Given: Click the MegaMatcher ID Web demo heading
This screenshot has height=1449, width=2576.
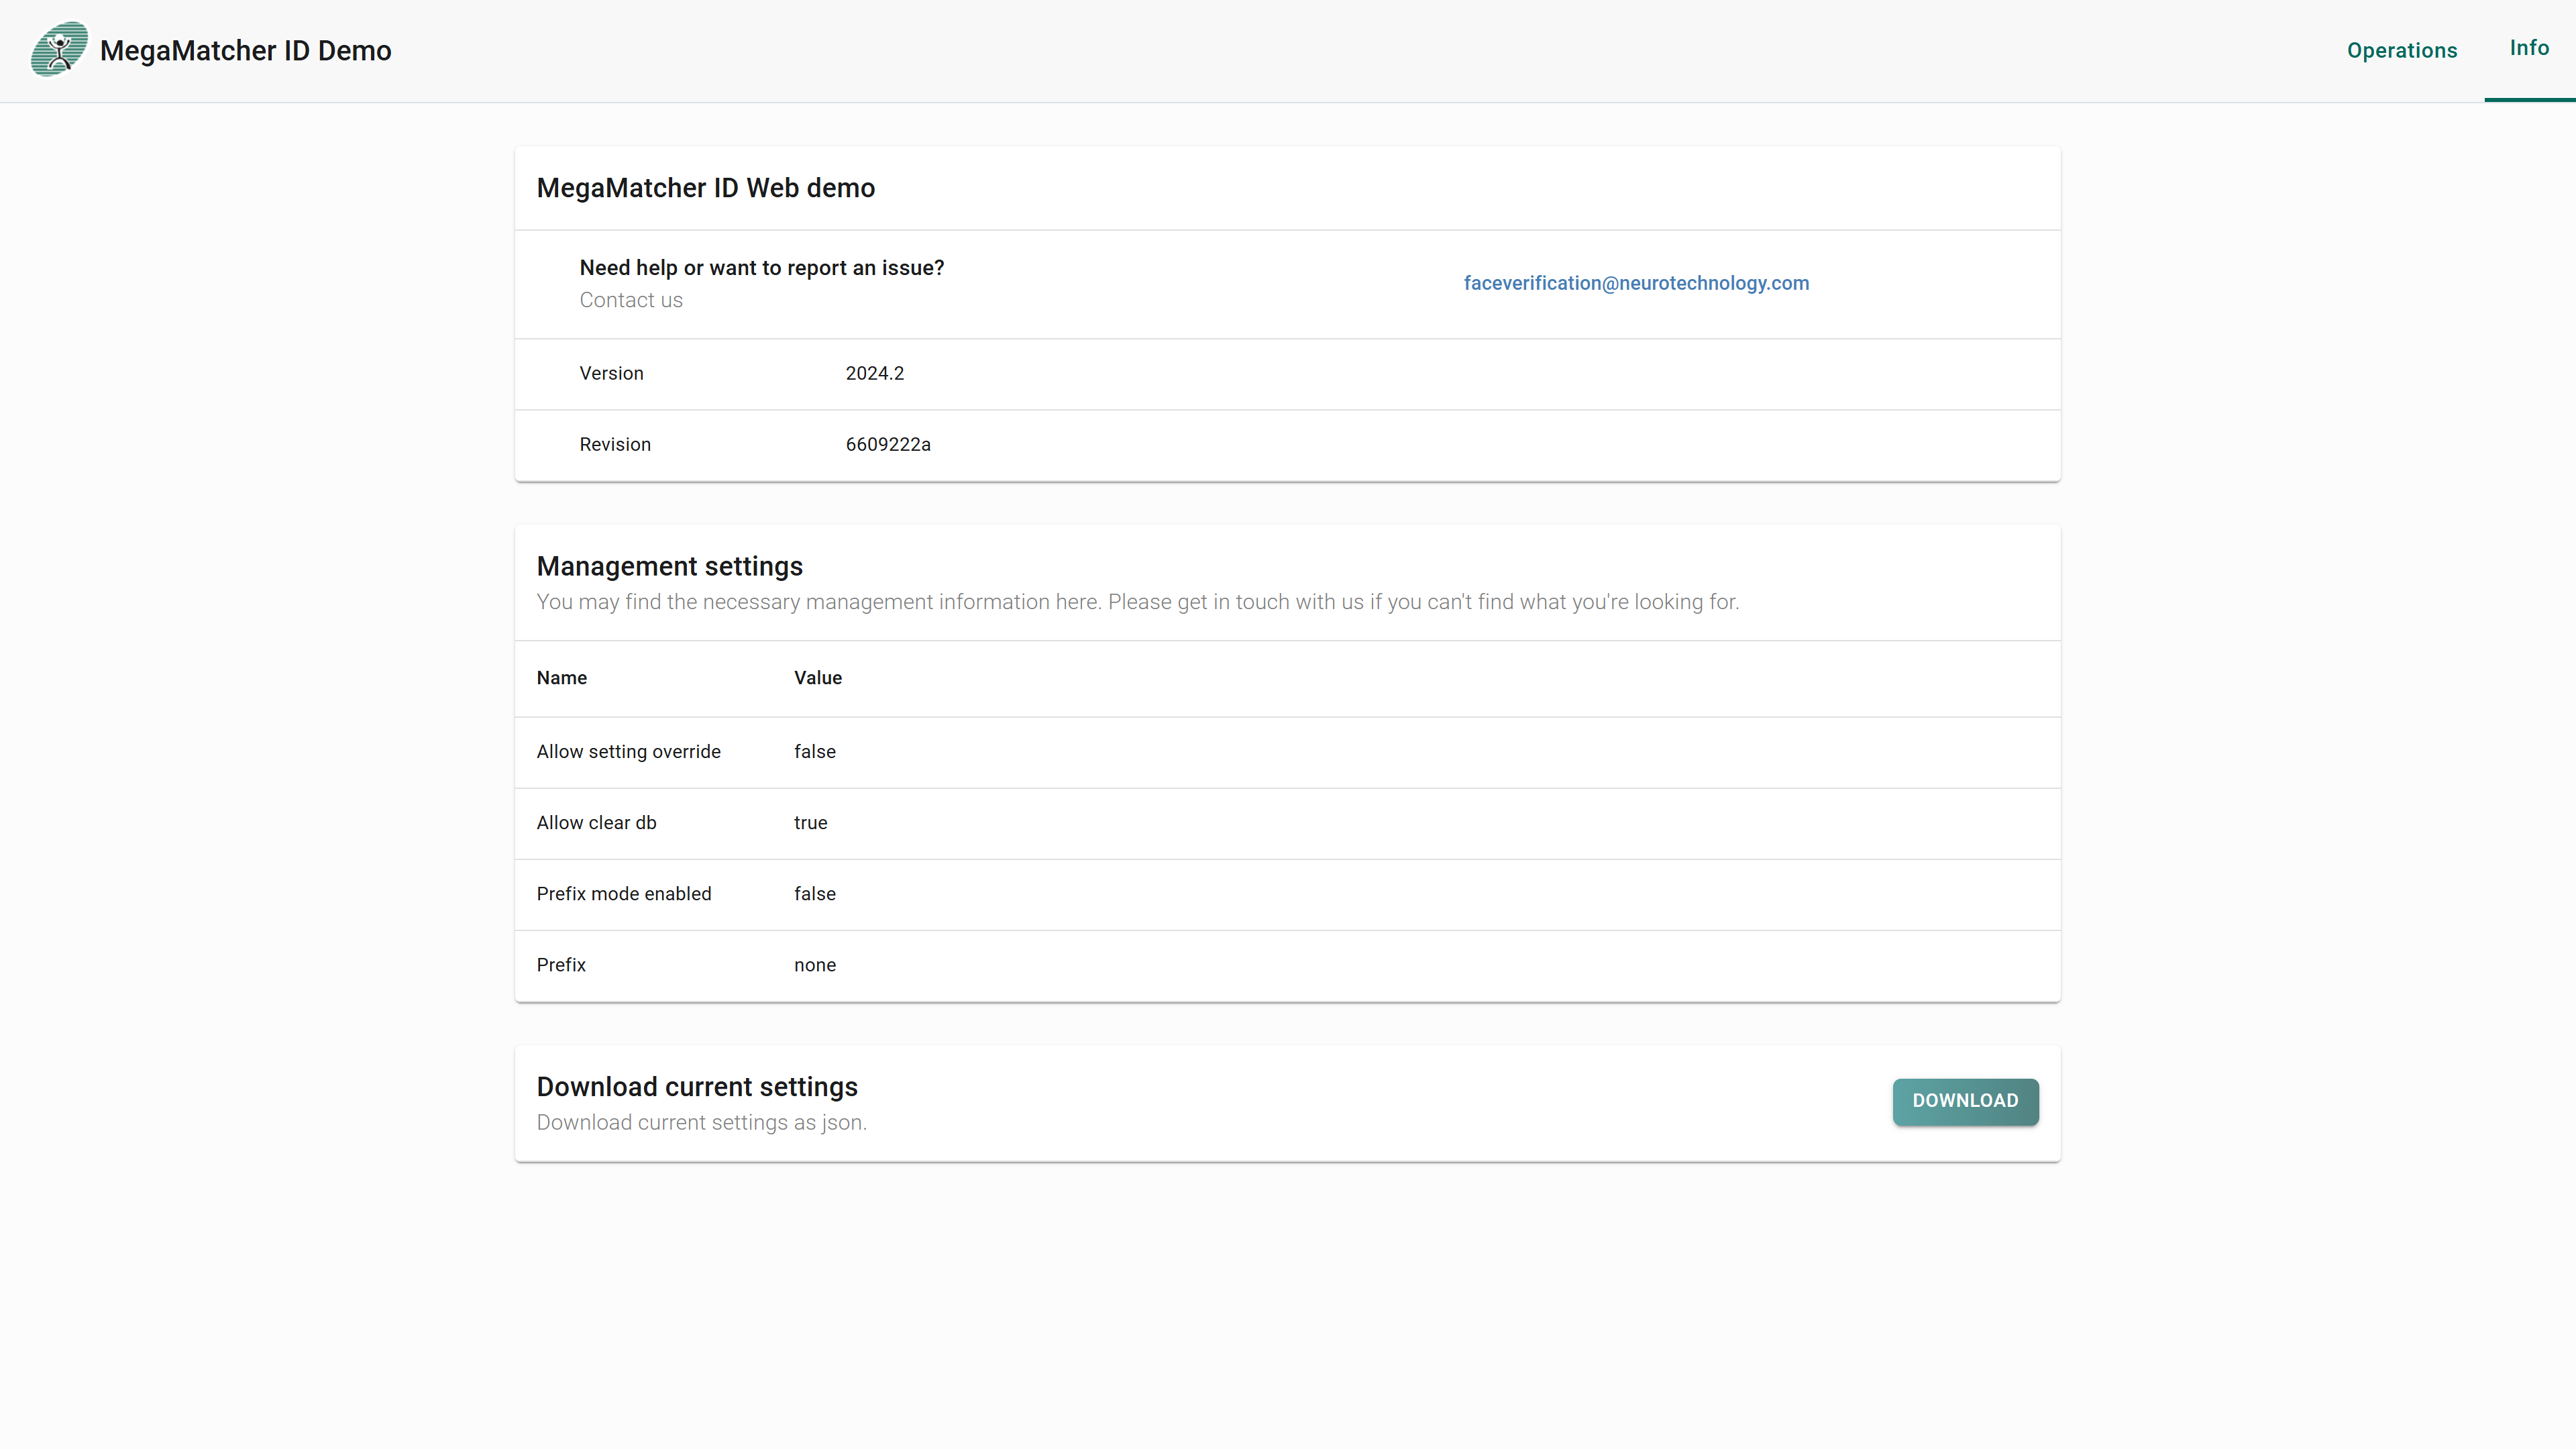Looking at the screenshot, I should (x=706, y=188).
